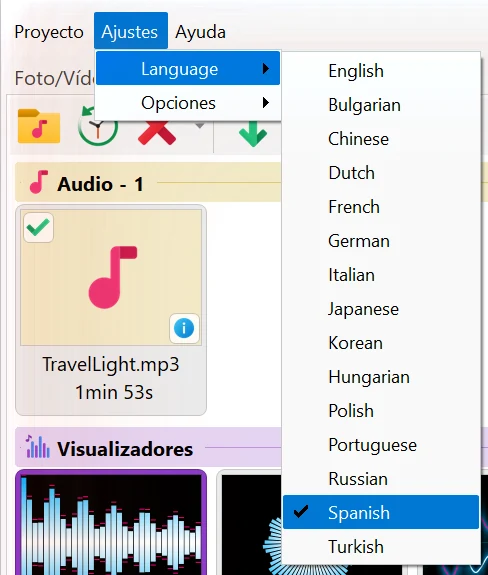Click the Audio - 1 section header
The width and height of the screenshot is (488, 575).
point(148,183)
